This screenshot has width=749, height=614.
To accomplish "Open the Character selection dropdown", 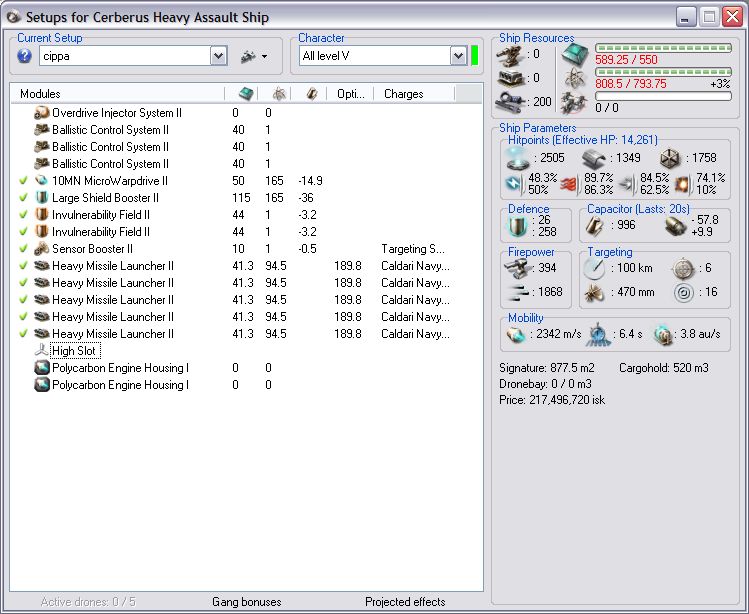I will point(459,57).
